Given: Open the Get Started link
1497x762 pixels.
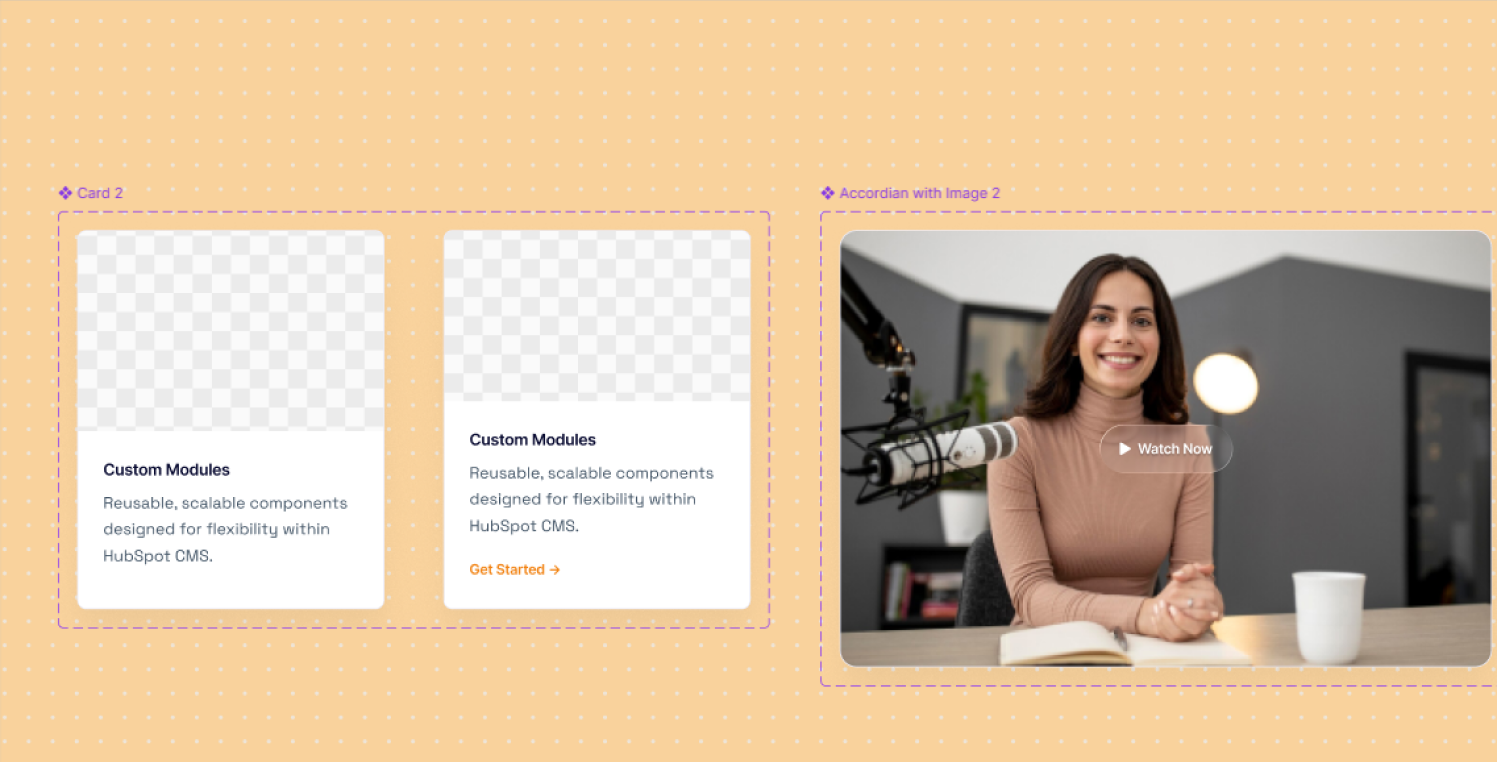Looking at the screenshot, I should [x=508, y=570].
